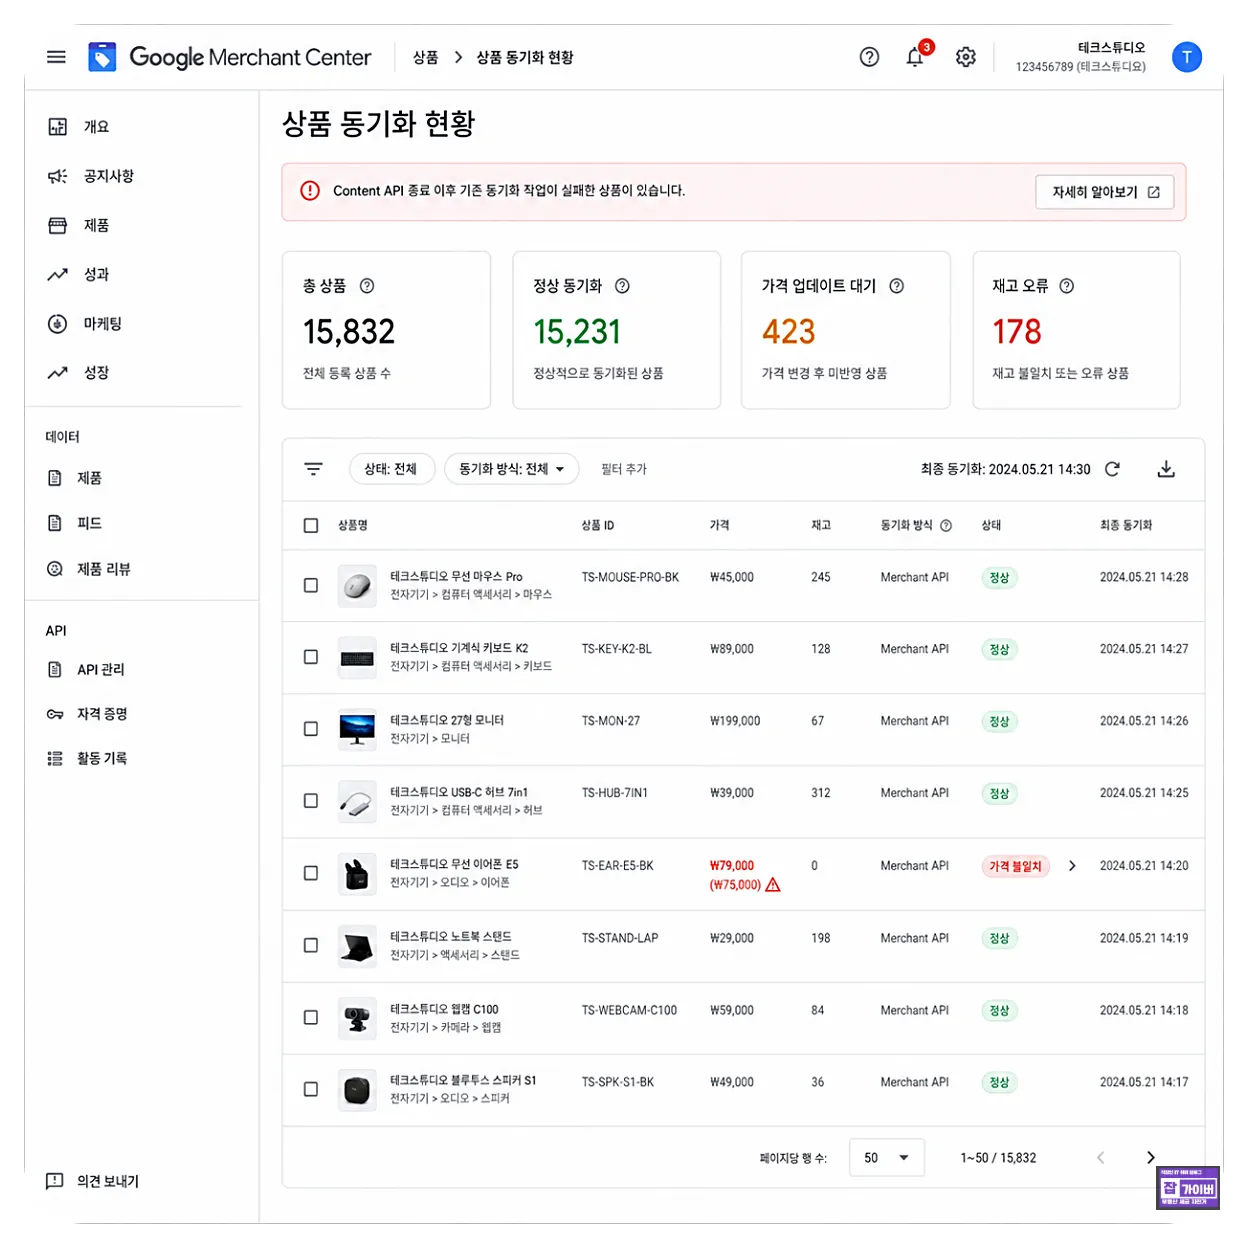Select all products header checkbox
The height and width of the screenshot is (1248, 1248).
click(311, 526)
